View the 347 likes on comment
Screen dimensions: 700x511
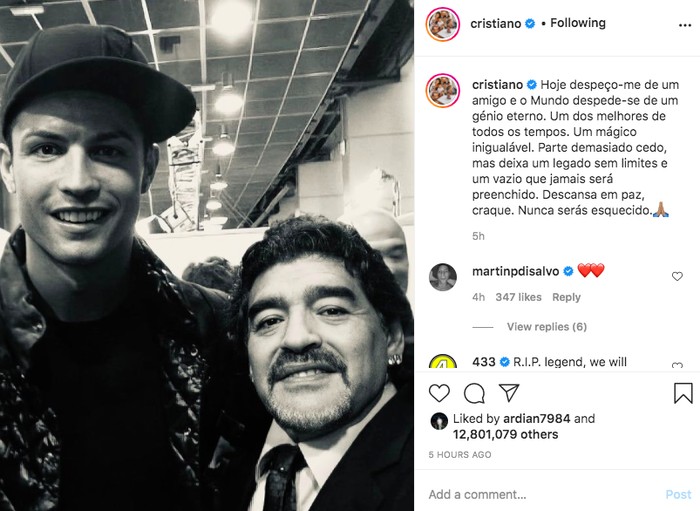518,297
